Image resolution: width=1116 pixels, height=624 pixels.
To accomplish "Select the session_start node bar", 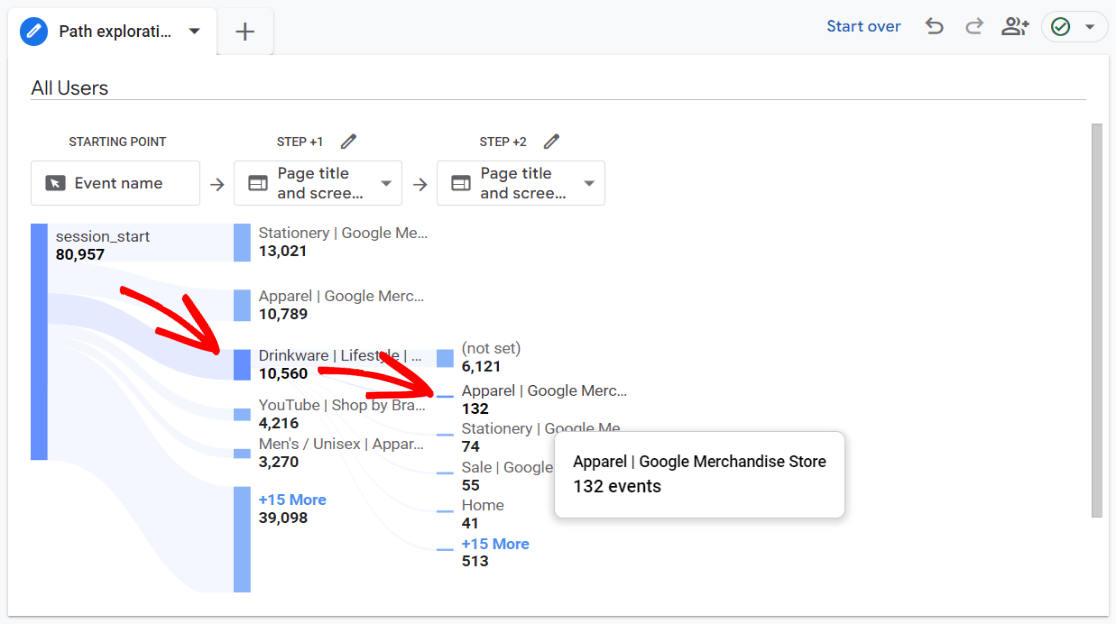I will (x=39, y=342).
